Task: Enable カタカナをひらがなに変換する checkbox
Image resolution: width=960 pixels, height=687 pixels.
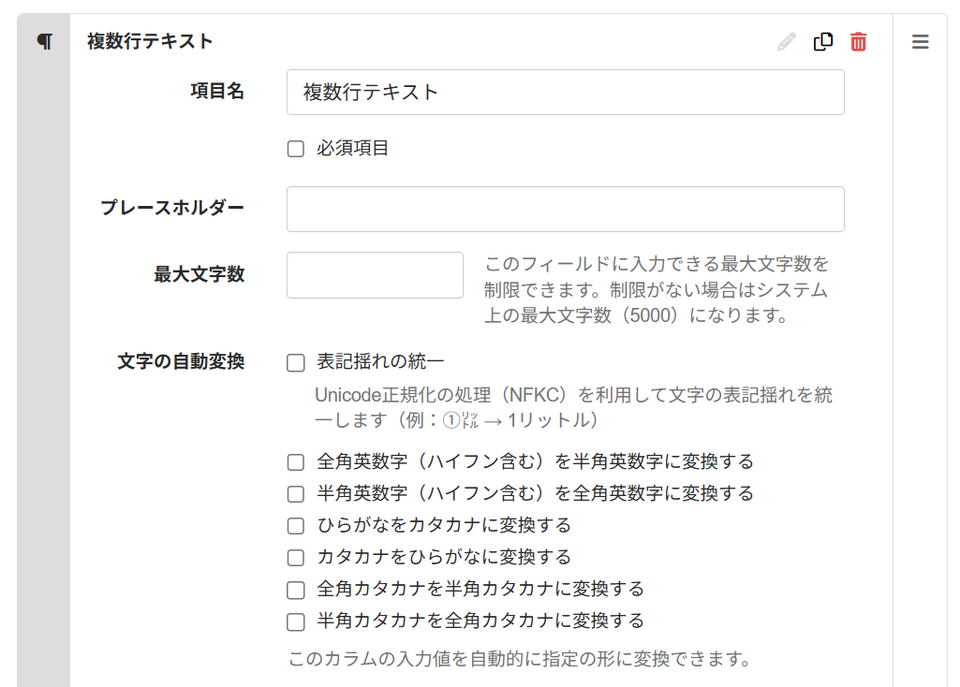Action: tap(296, 558)
